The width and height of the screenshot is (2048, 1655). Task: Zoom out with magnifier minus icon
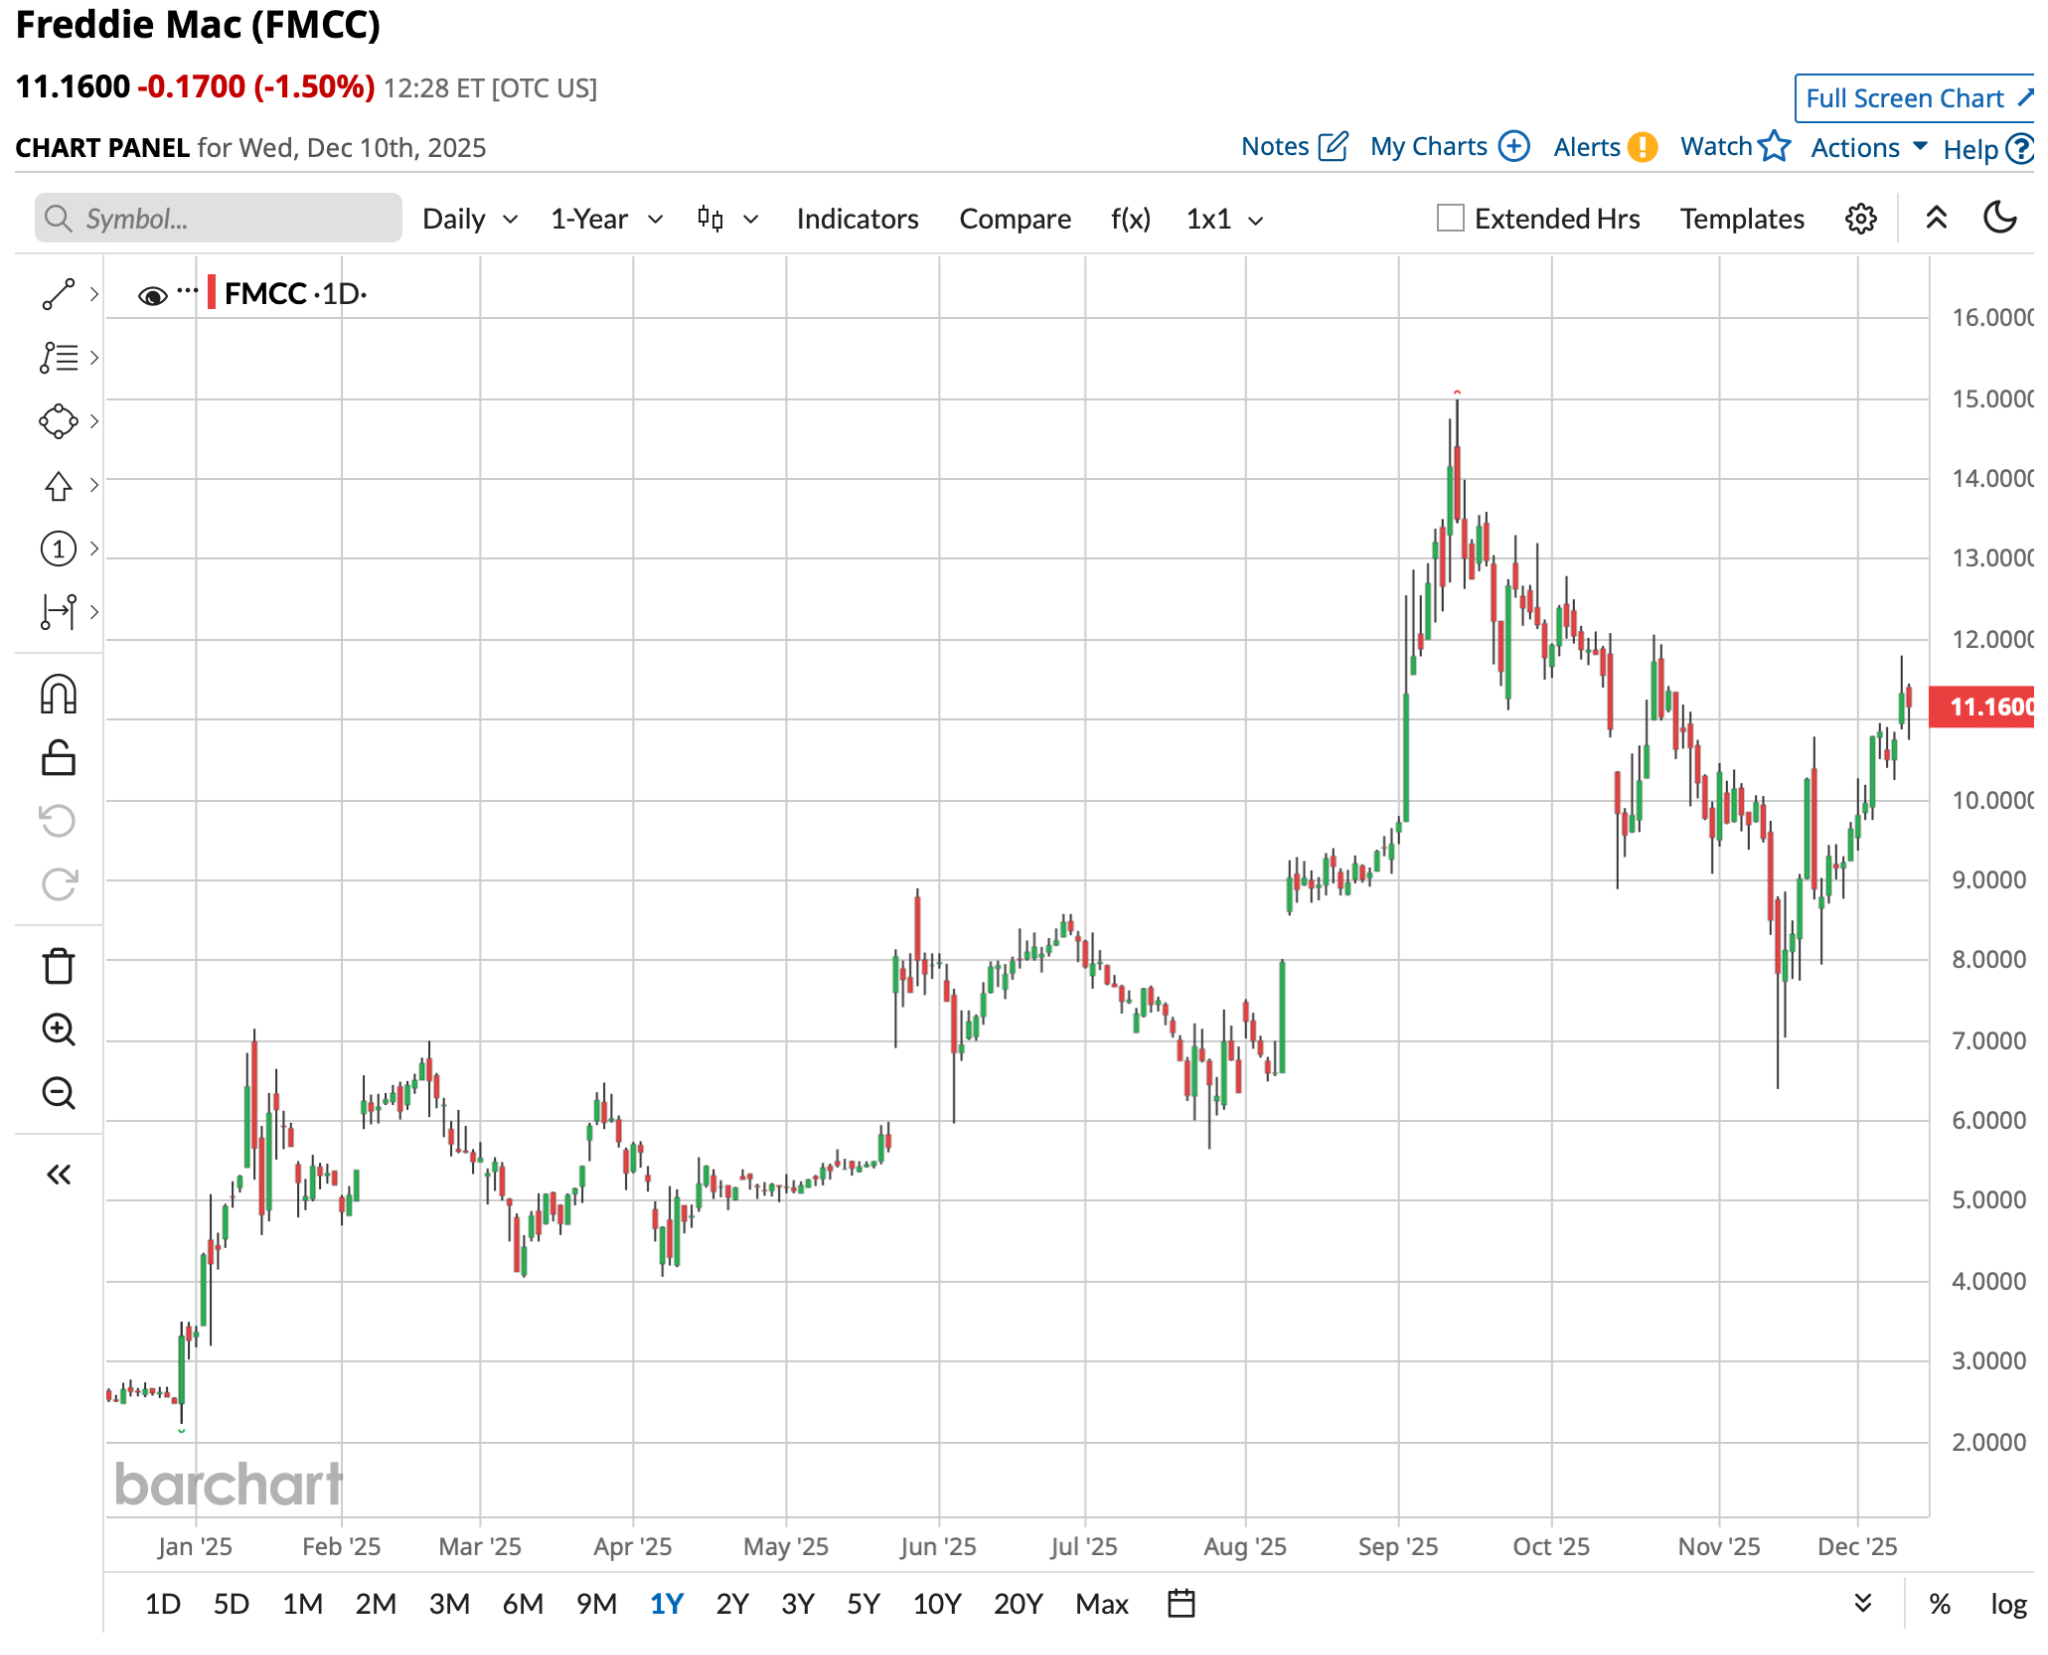pos(58,1093)
